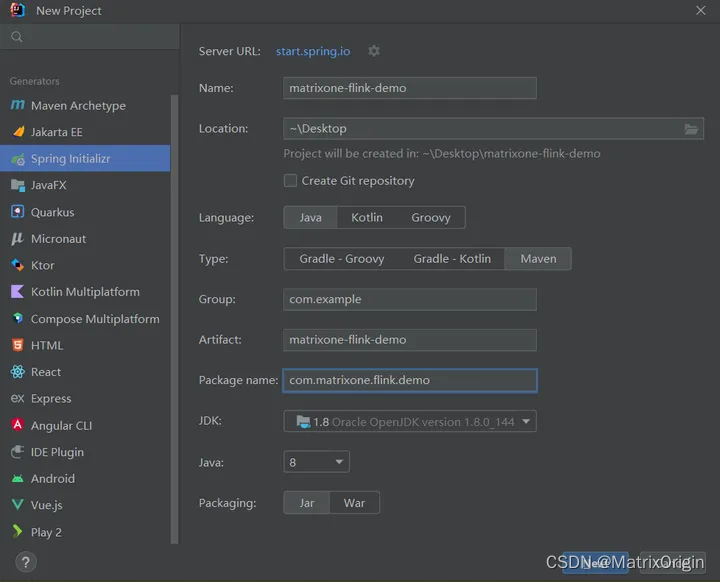Screen dimensions: 720x582
Task: Click the generator list scrollbar
Action: (x=174, y=319)
